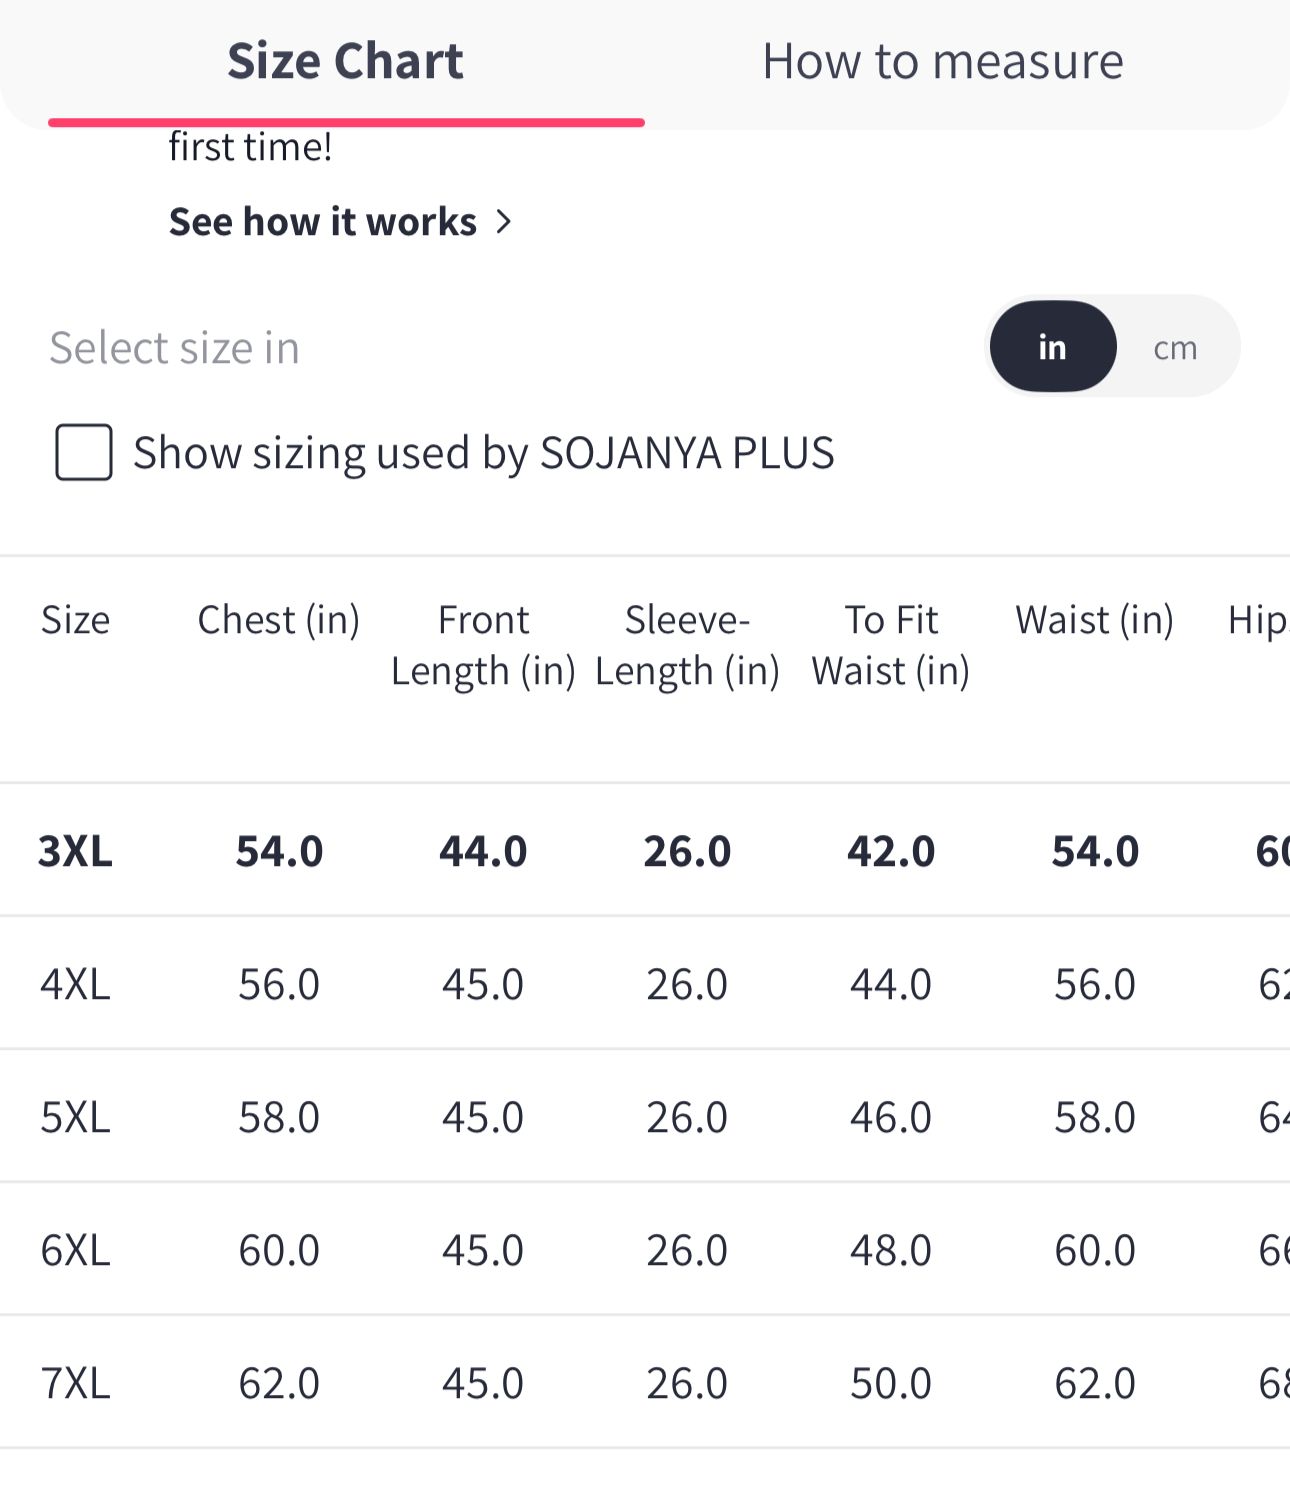Click the Select size in label
This screenshot has width=1290, height=1485.
point(175,348)
